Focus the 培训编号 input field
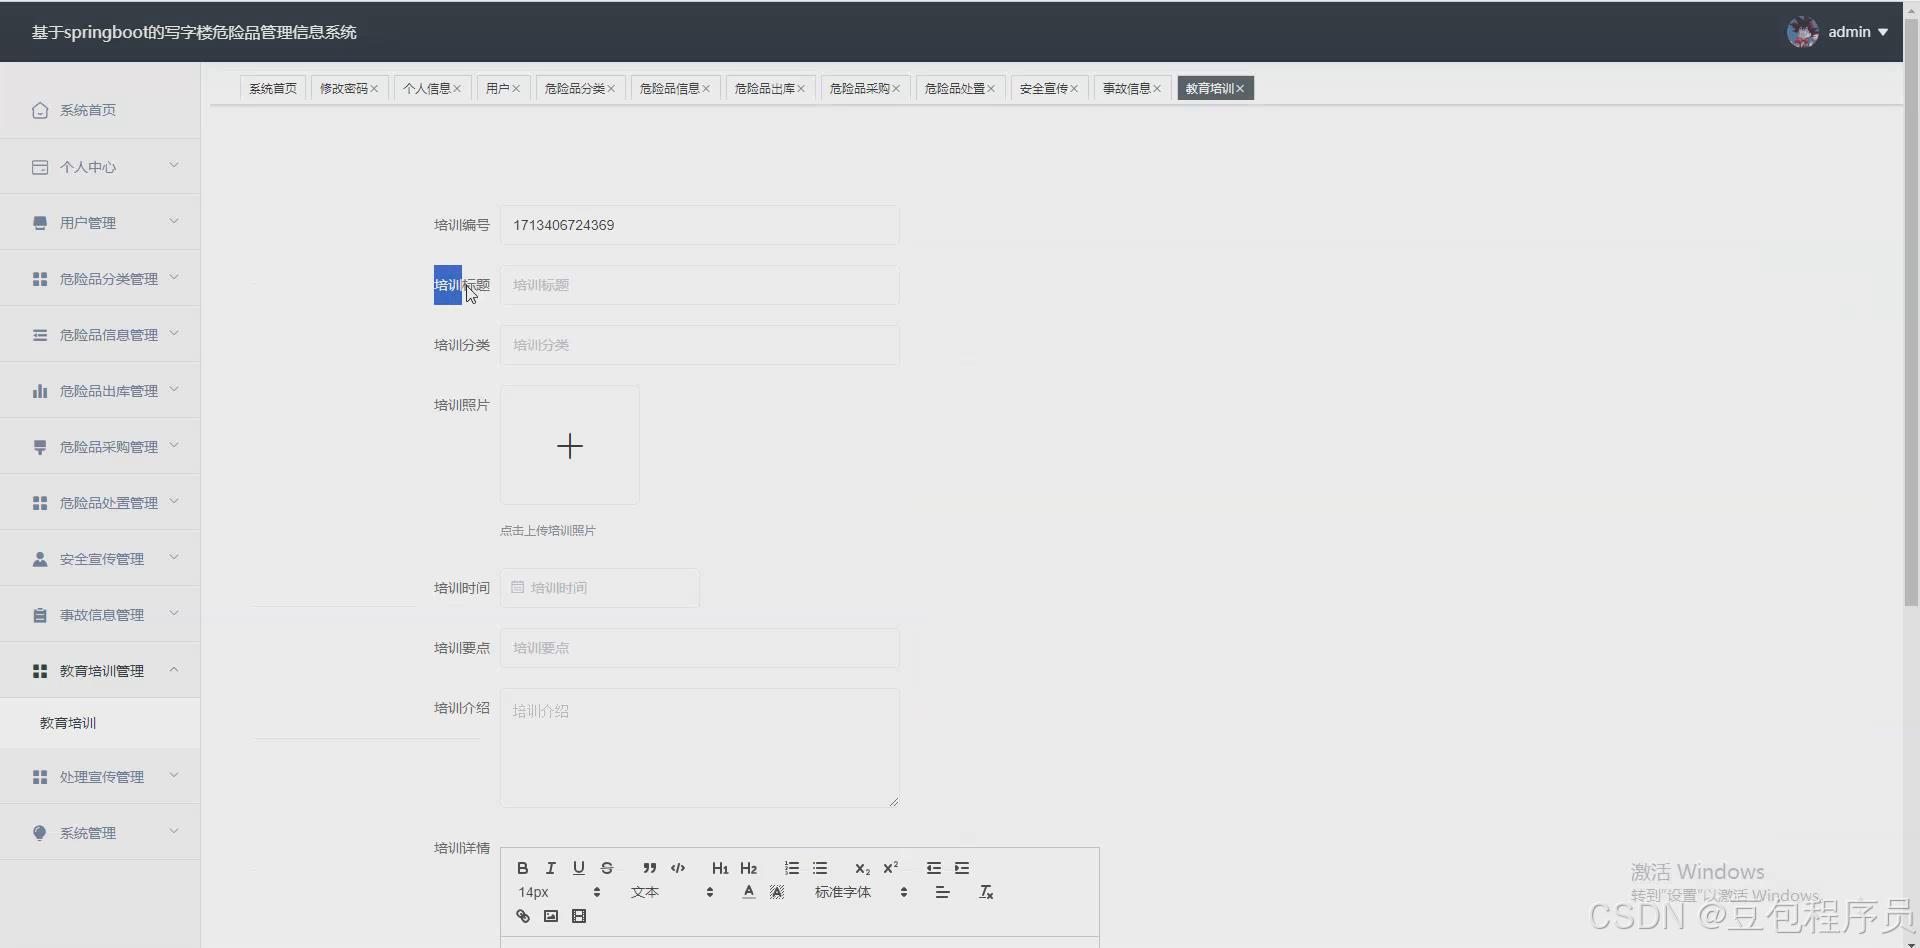 pos(699,225)
